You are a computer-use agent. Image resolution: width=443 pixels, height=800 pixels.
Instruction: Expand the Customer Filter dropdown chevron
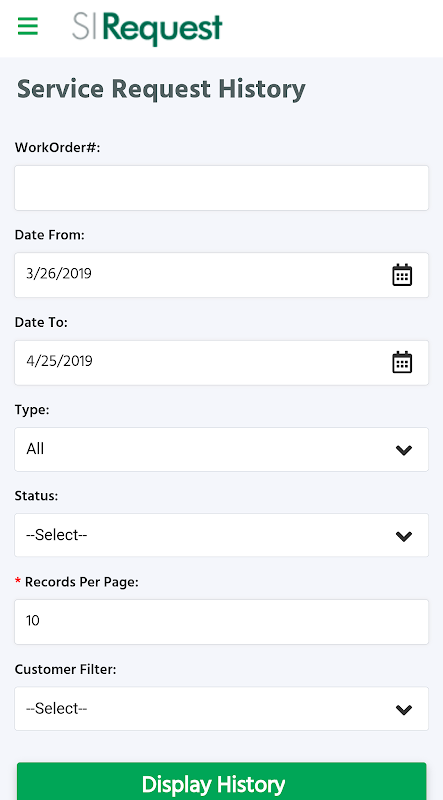click(x=404, y=710)
